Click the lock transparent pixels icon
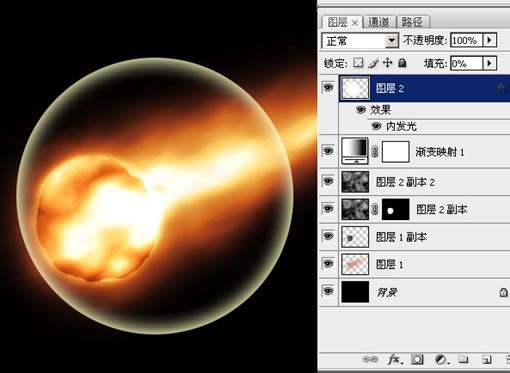The width and height of the screenshot is (510, 373). (x=358, y=62)
